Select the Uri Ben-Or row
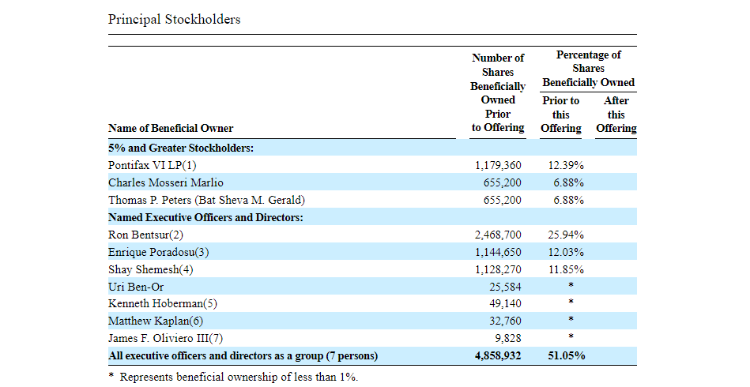Viewport: 750px width, 387px height. [372, 287]
